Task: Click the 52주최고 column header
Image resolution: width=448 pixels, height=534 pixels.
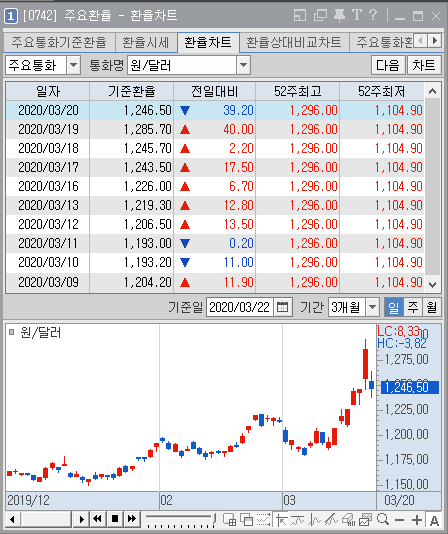Action: click(297, 91)
